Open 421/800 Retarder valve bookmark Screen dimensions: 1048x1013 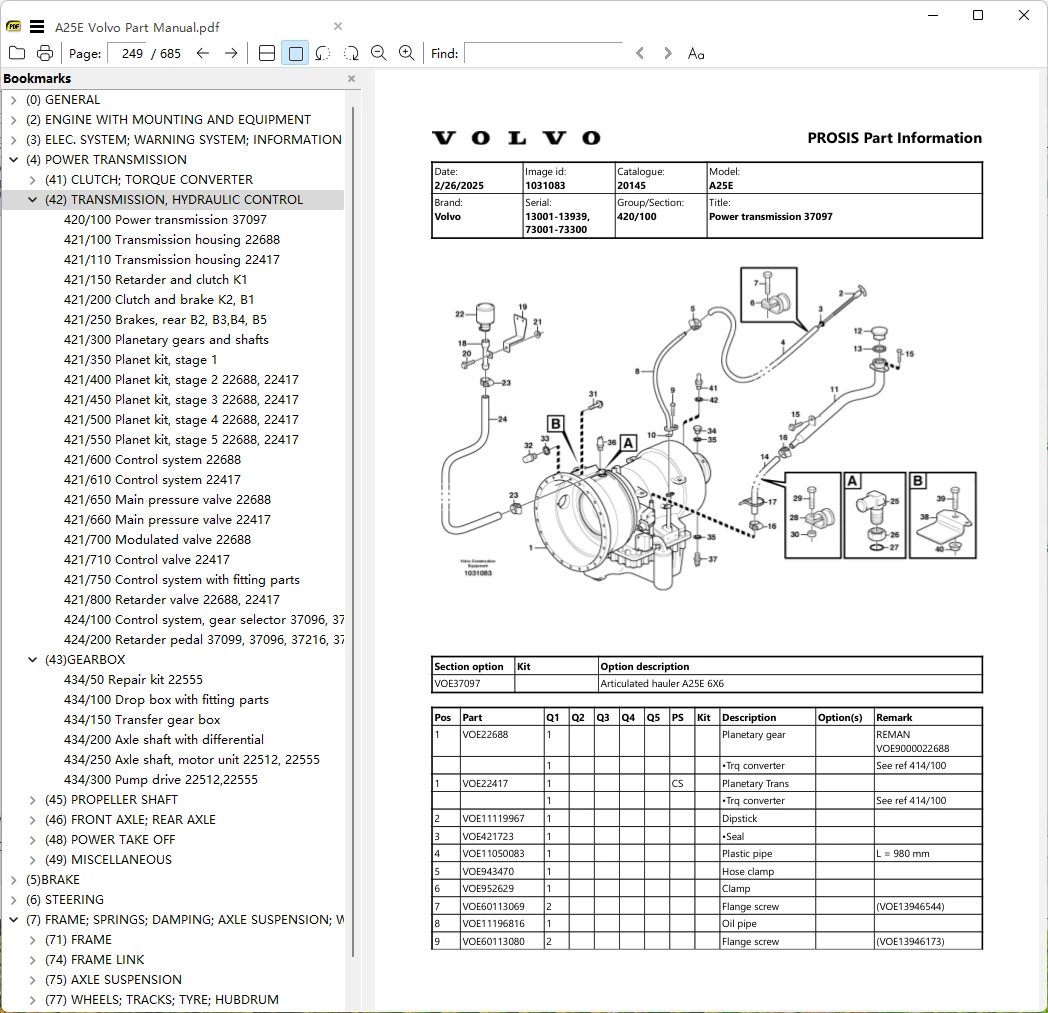172,600
